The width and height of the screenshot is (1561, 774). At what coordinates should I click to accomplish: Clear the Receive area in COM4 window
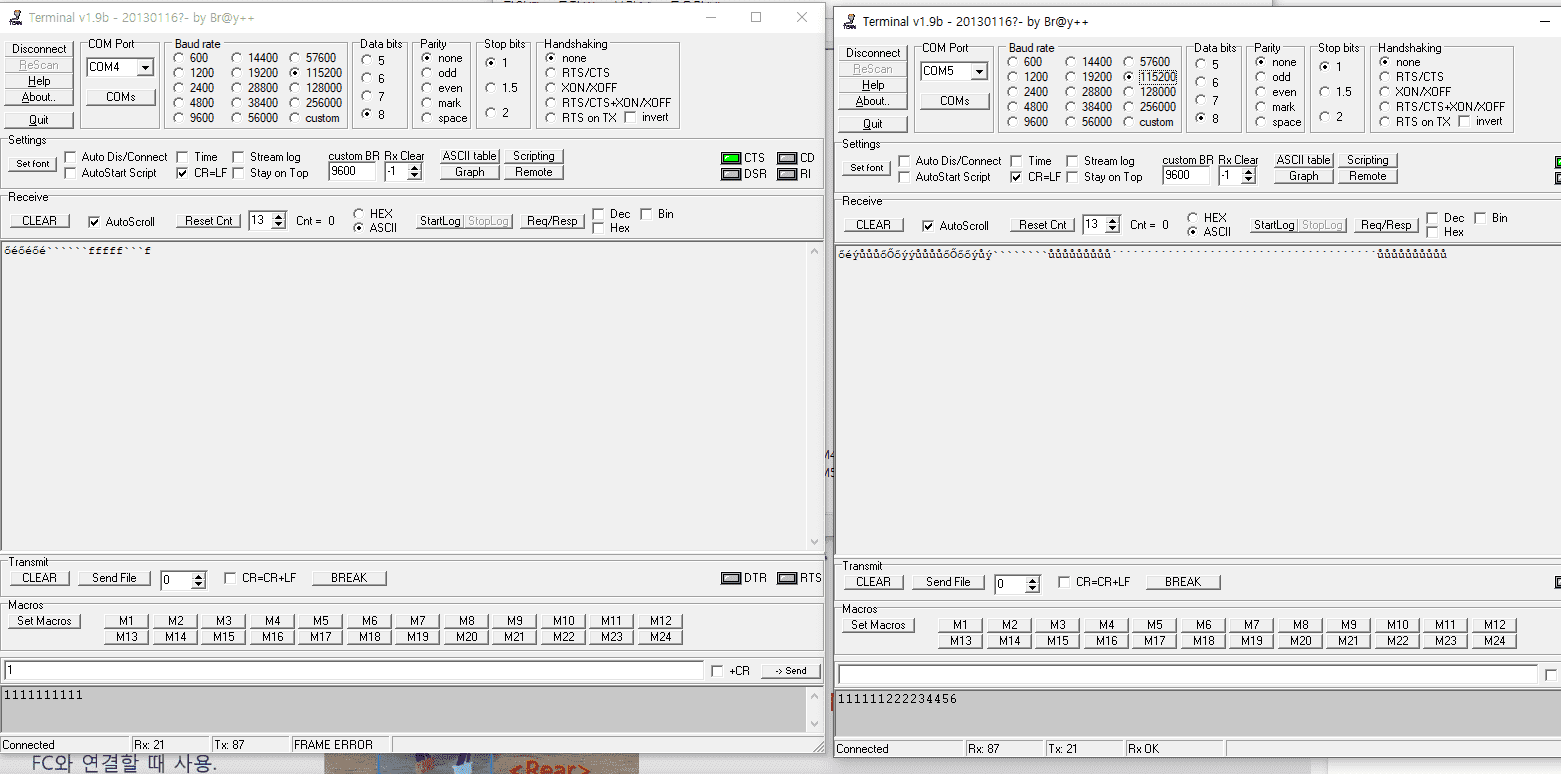coord(40,221)
